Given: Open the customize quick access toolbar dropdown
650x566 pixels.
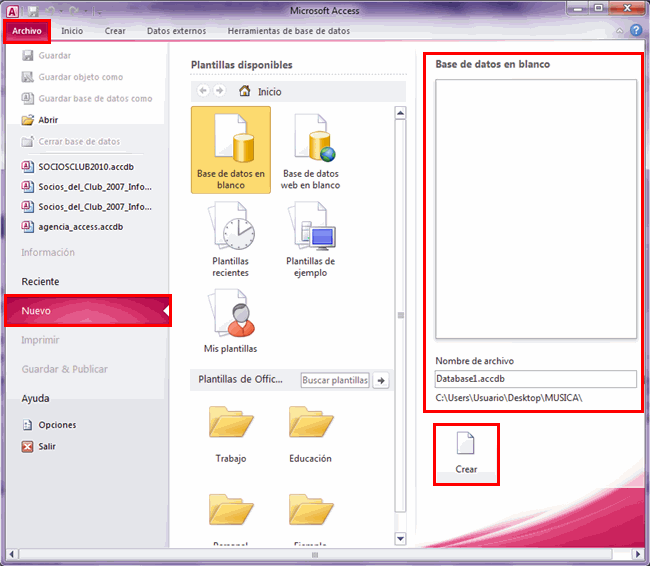Looking at the screenshot, I should click(x=99, y=12).
